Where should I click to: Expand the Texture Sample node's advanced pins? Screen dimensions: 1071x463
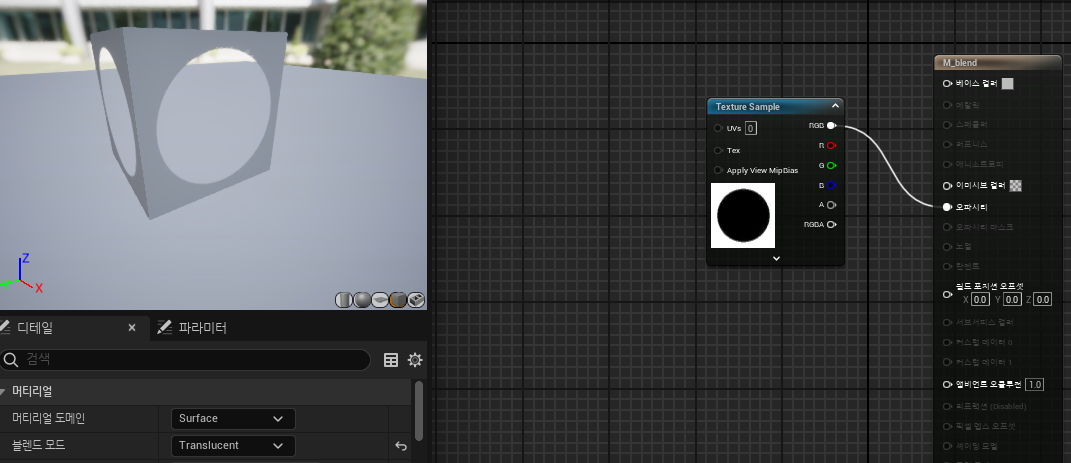776,258
